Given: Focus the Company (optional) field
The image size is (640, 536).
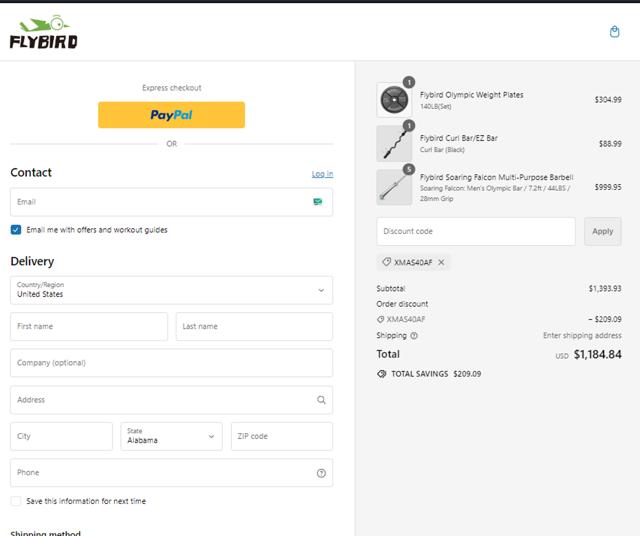Looking at the screenshot, I should pos(171,363).
